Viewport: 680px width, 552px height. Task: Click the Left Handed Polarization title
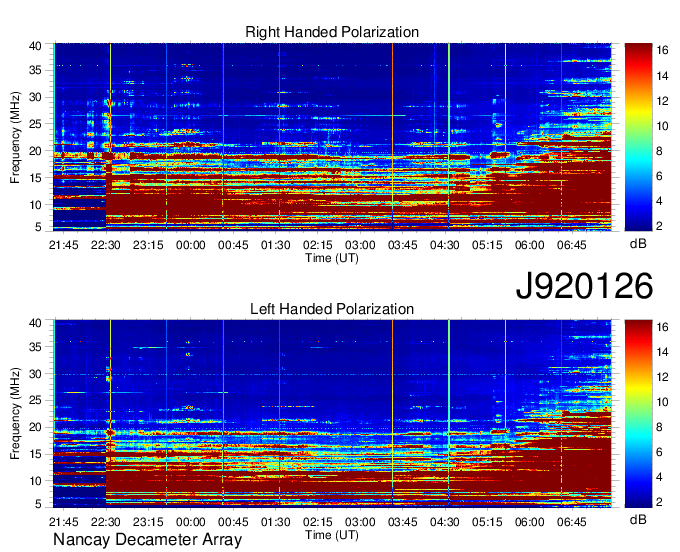click(x=332, y=309)
